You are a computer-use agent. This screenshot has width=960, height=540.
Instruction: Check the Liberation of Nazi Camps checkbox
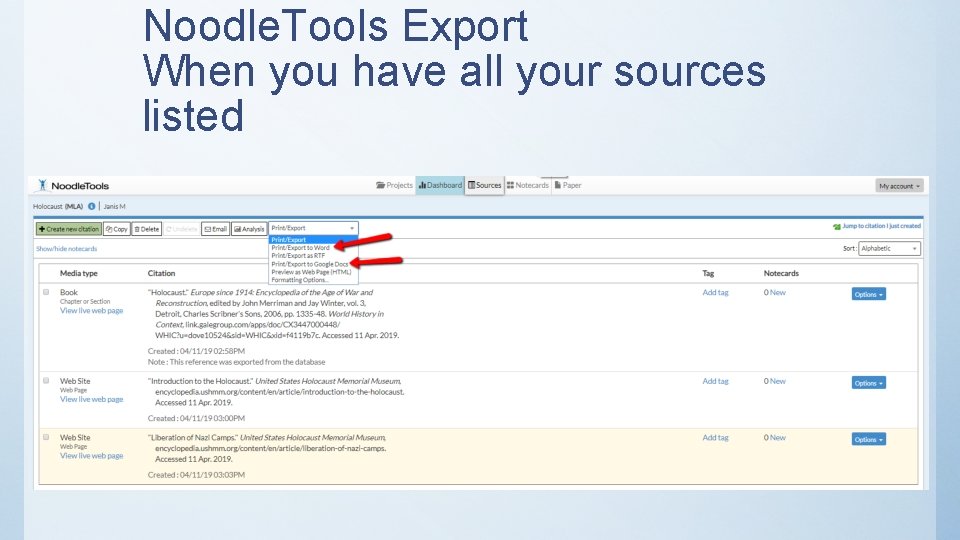point(46,437)
